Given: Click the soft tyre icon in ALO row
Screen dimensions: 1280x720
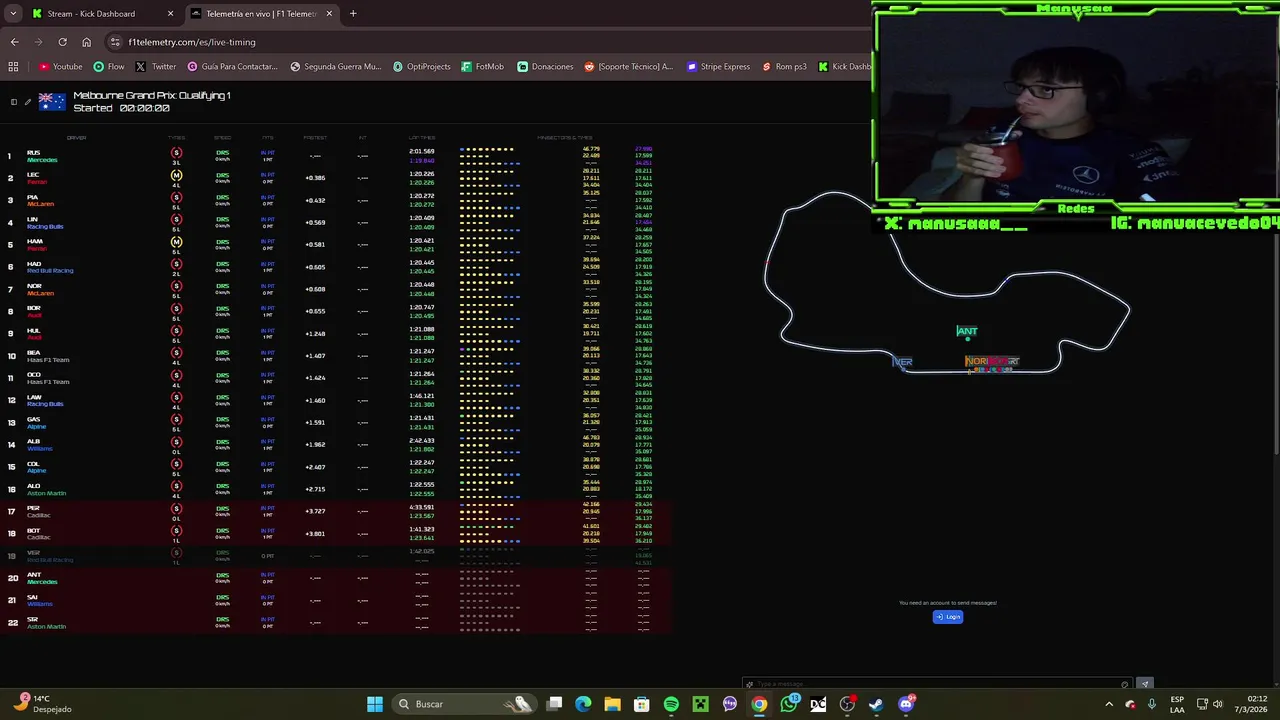Looking at the screenshot, I should point(176,486).
